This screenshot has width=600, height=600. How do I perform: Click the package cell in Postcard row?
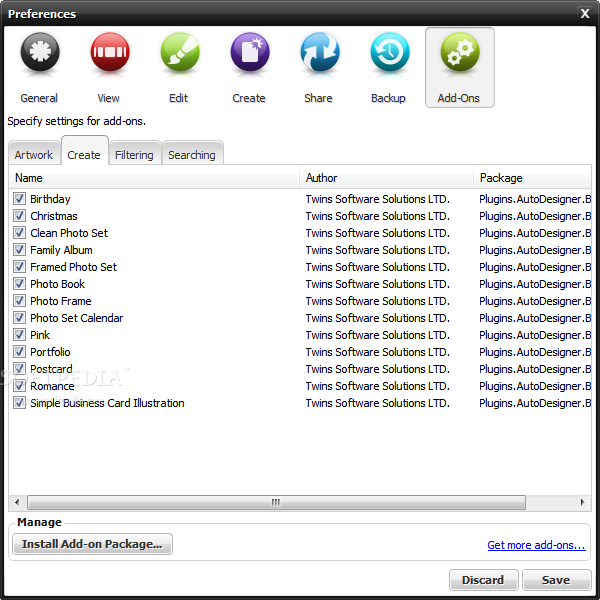pos(535,369)
